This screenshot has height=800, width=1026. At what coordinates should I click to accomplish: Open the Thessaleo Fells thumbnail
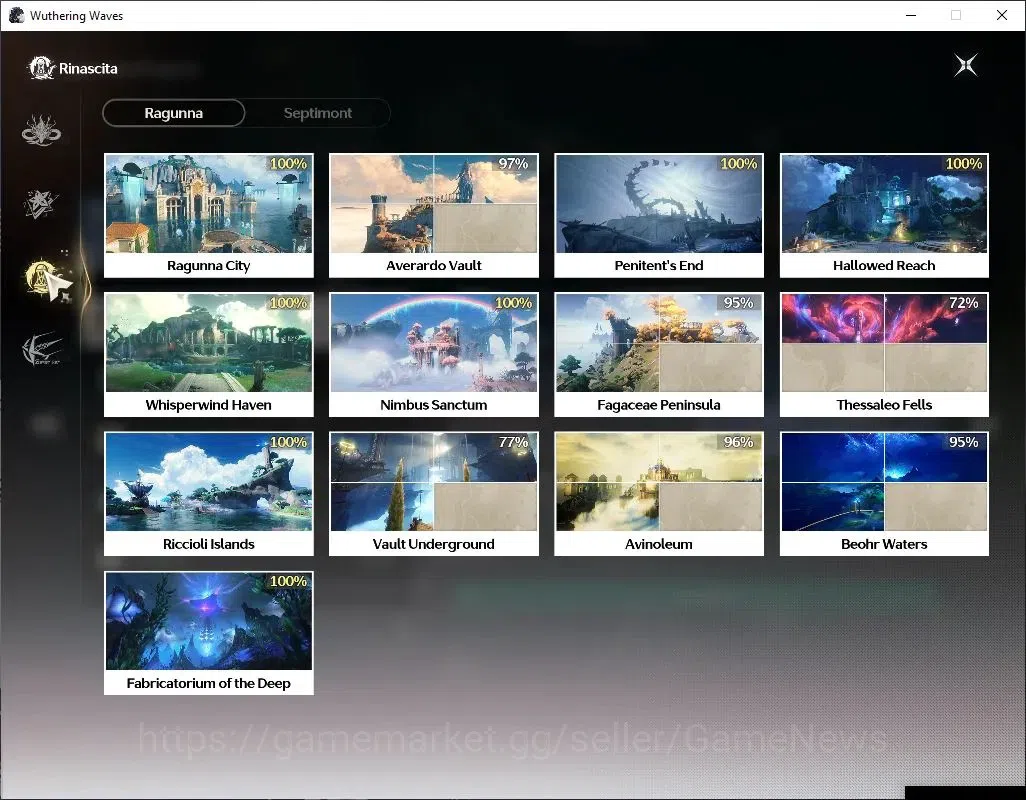tap(884, 355)
